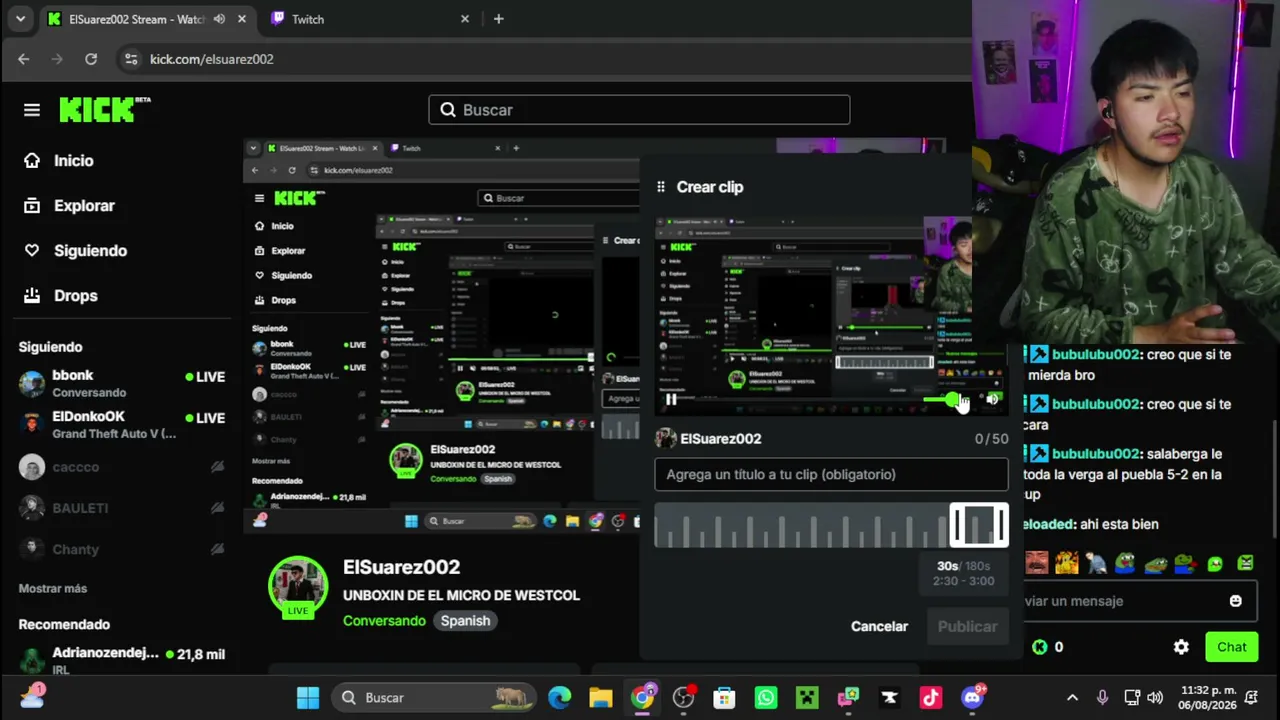Click the Kick points icon
The width and height of the screenshot is (1280, 720).
click(1040, 647)
